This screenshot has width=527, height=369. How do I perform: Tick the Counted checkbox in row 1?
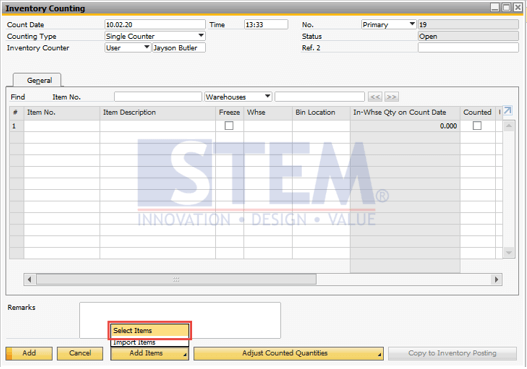[x=477, y=126]
